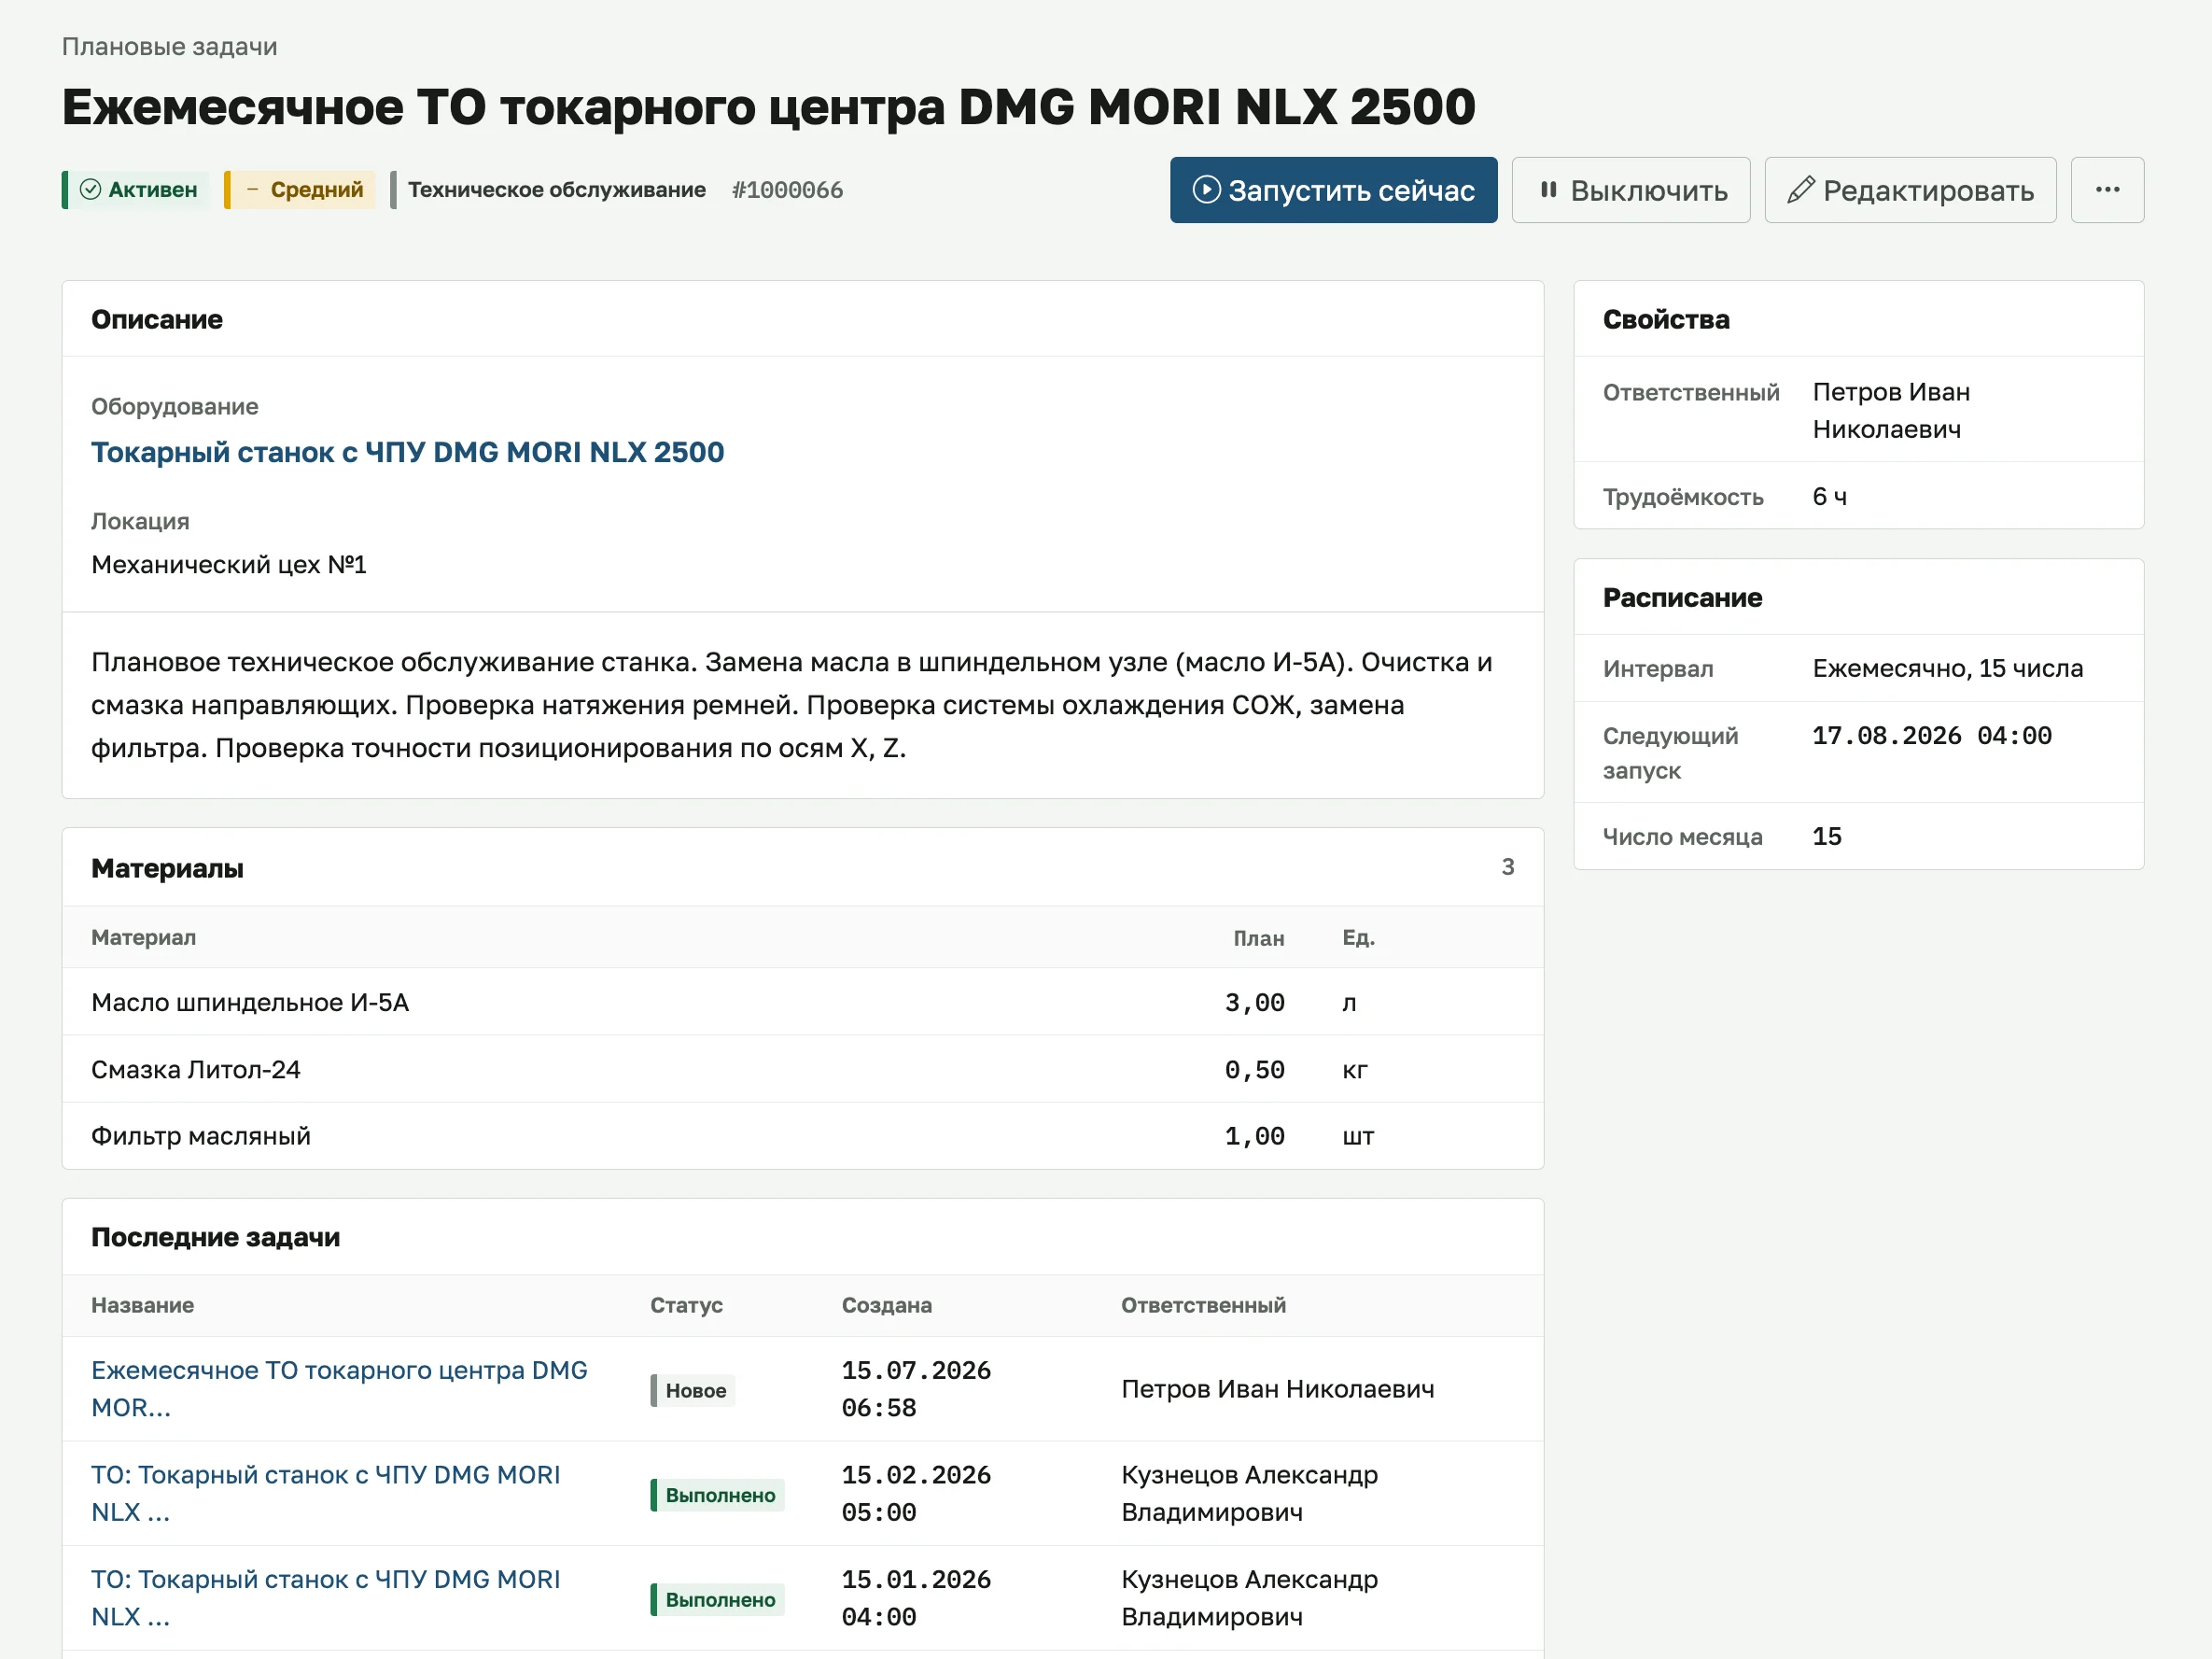Click the Название column header

pos(142,1305)
